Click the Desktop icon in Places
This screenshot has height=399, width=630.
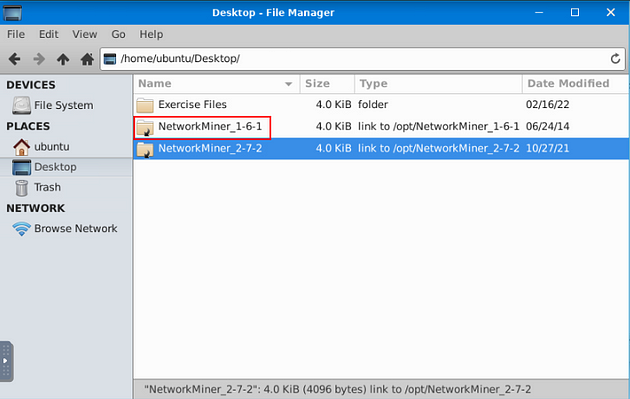(x=21, y=167)
